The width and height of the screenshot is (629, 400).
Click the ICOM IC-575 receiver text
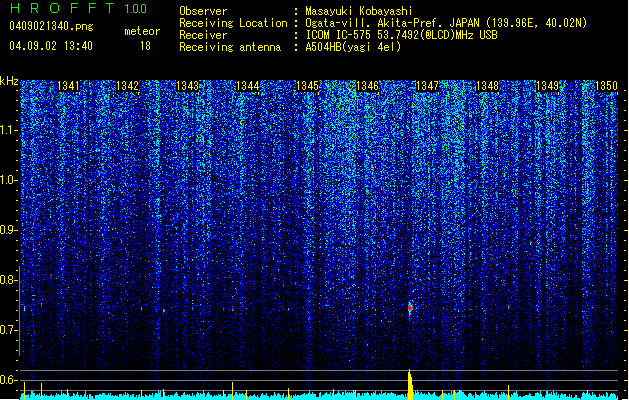pos(401,35)
